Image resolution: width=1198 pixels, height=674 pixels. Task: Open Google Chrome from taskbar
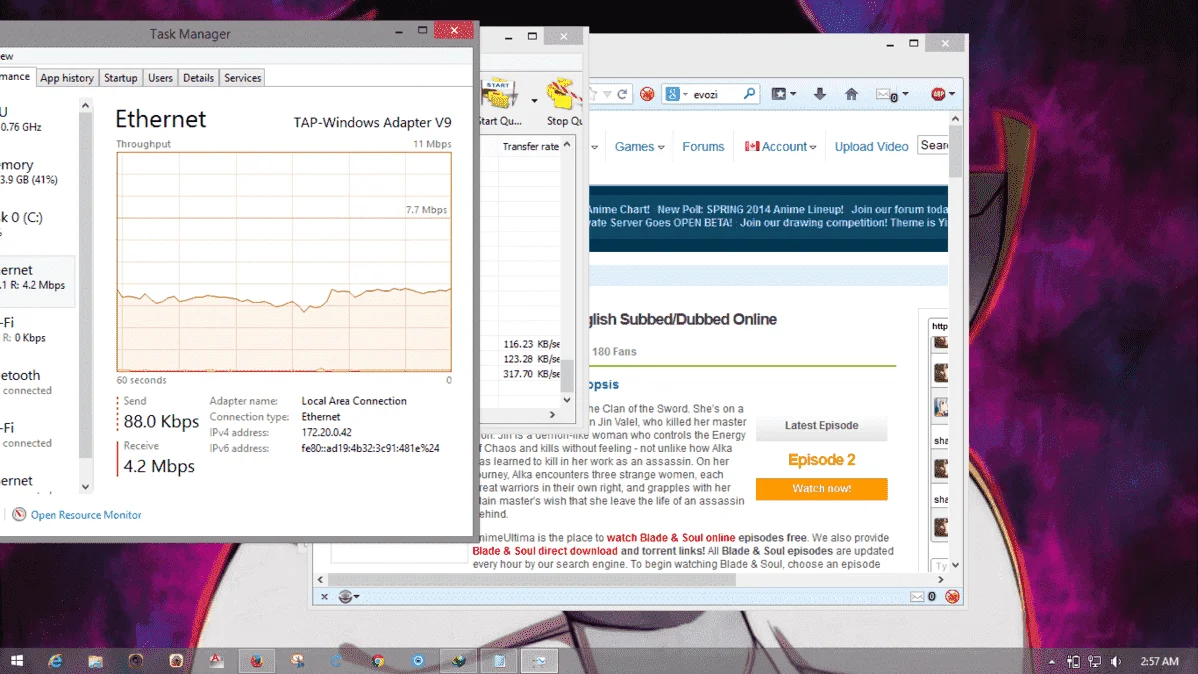pos(378,661)
